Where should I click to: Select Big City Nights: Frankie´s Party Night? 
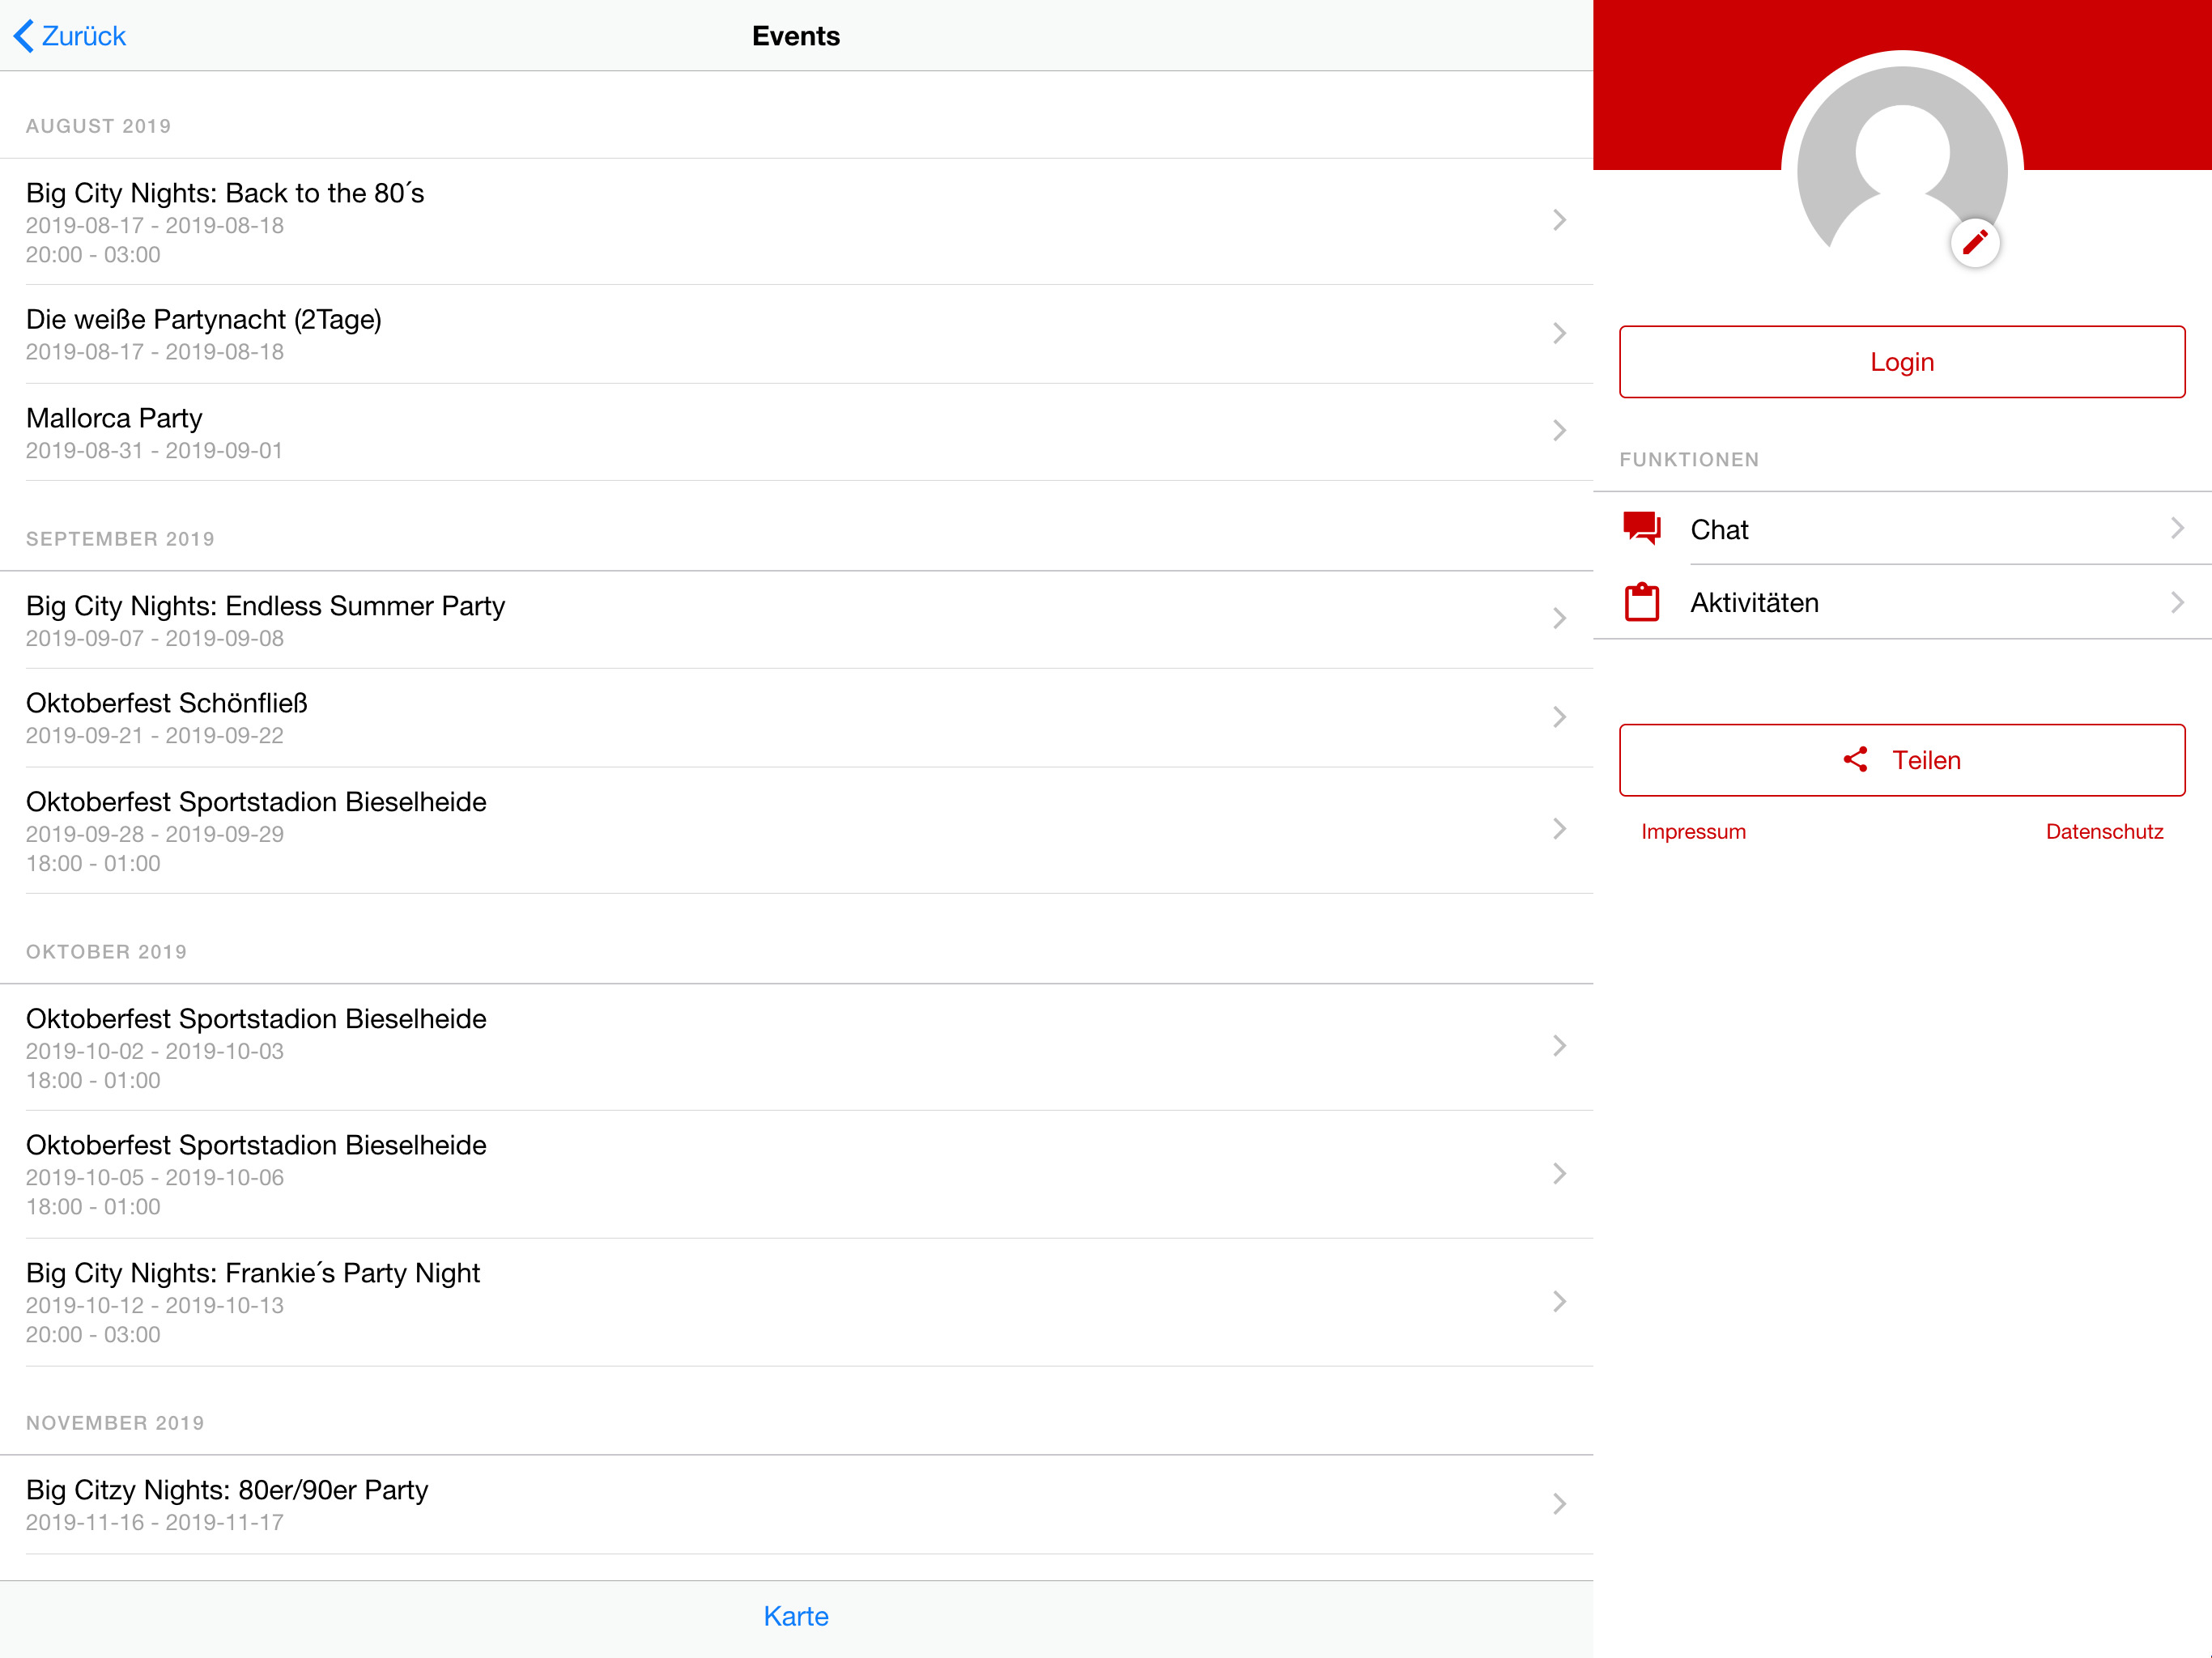click(796, 1302)
